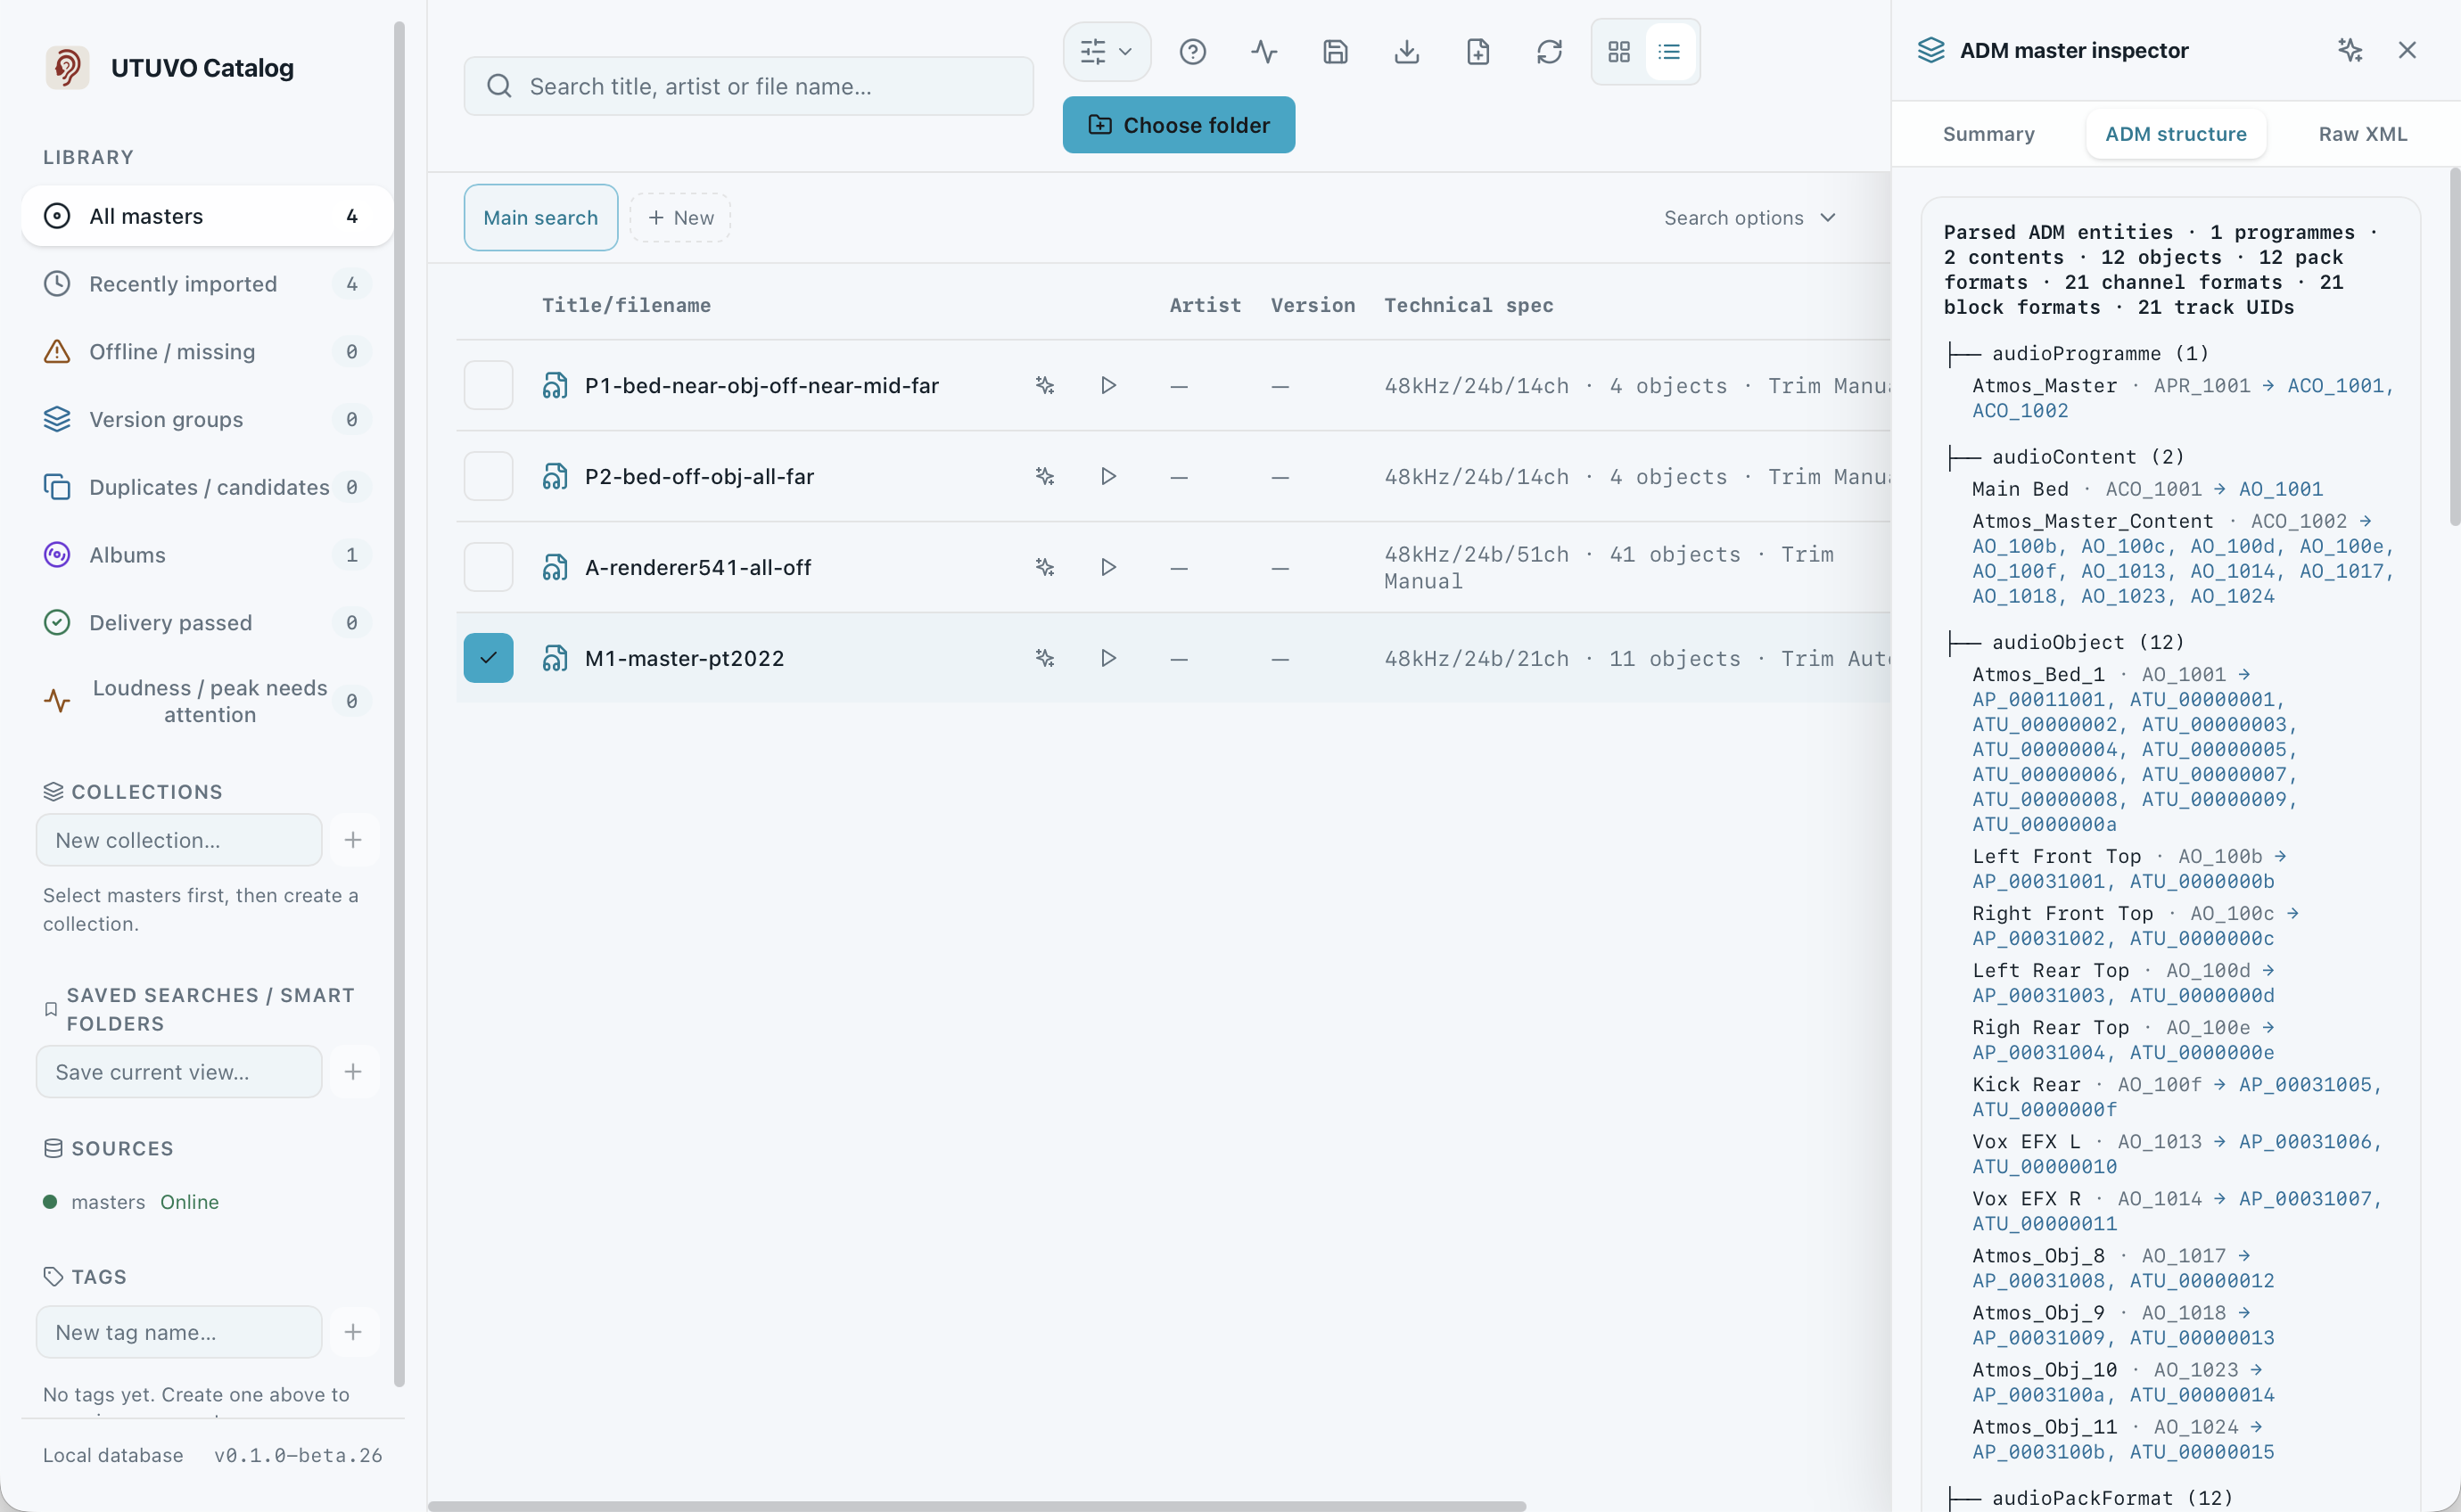Open Duplicates / candidates filter

point(207,487)
